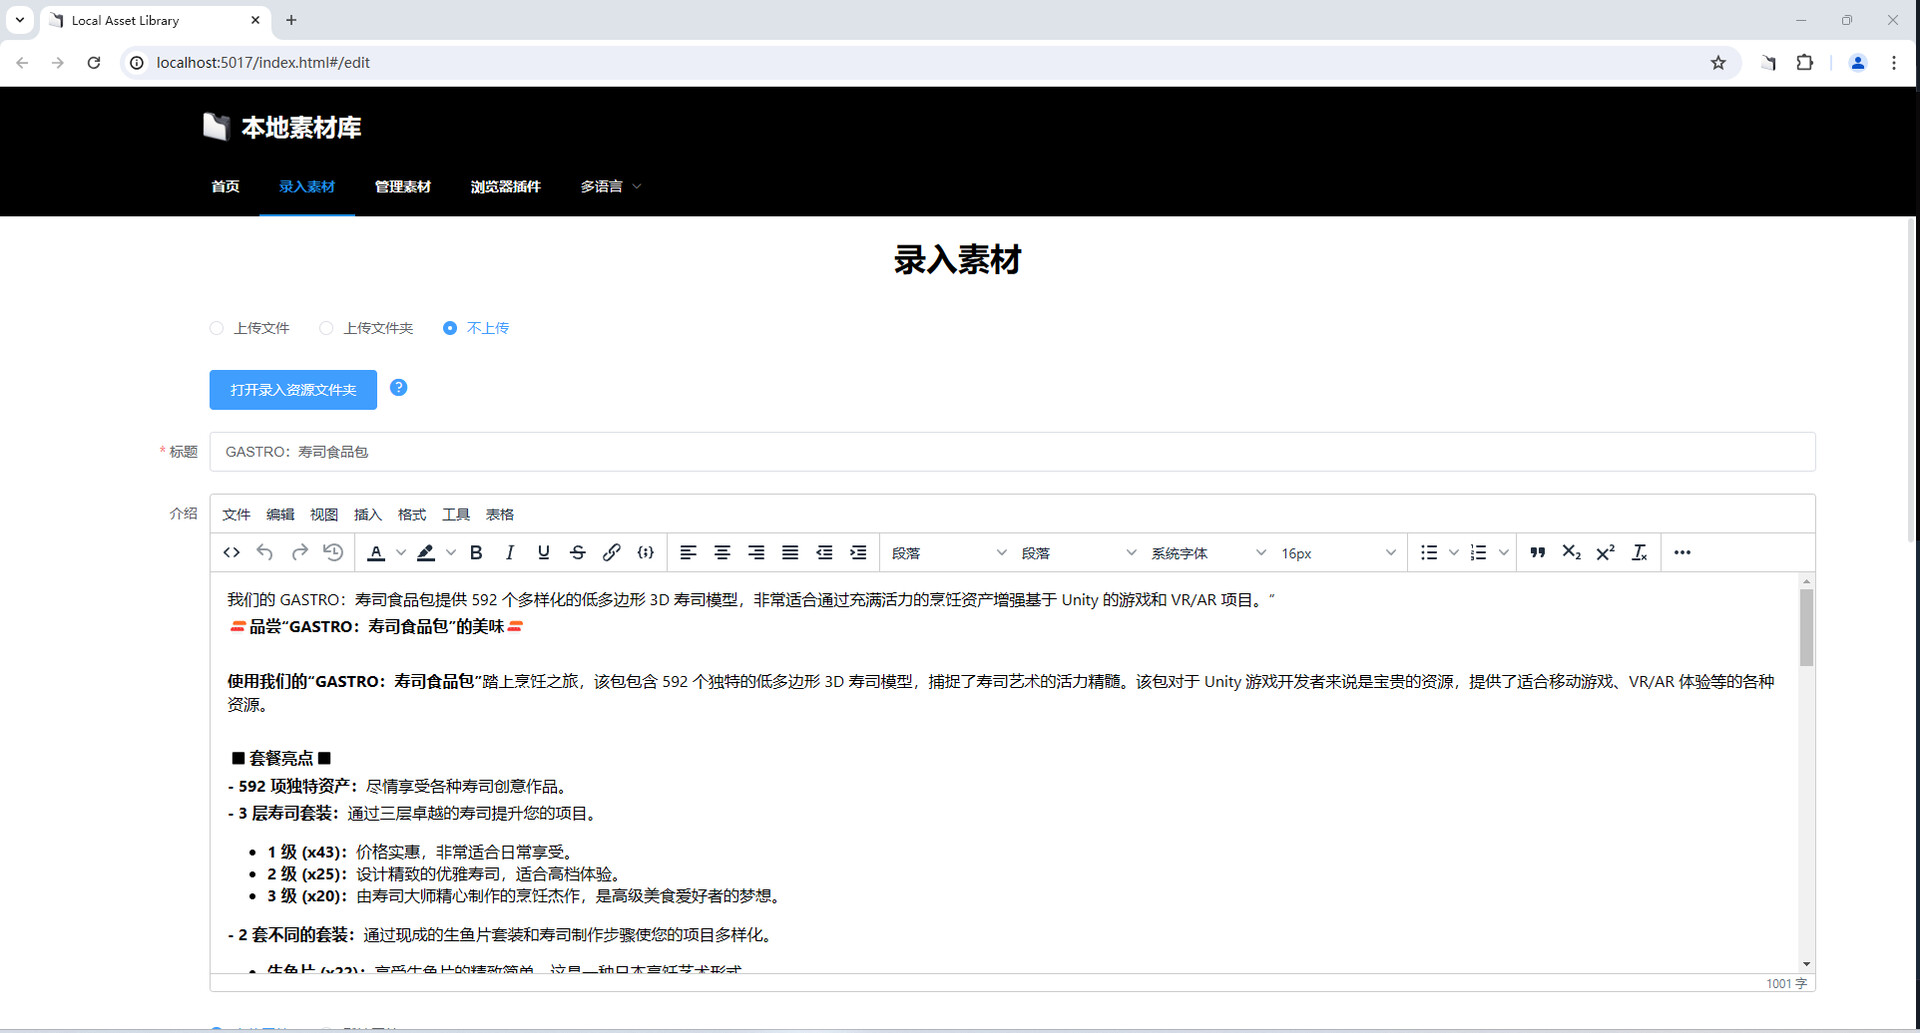Screen dimensions: 1920x1033
Task: Select the 上传文件夹 radio option
Action: click(x=326, y=328)
